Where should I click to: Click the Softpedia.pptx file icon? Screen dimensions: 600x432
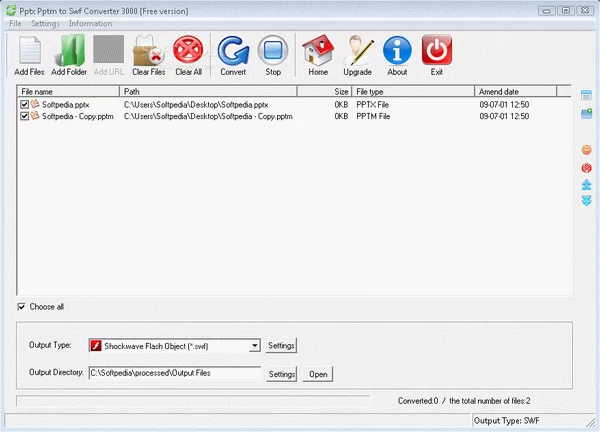coord(35,104)
